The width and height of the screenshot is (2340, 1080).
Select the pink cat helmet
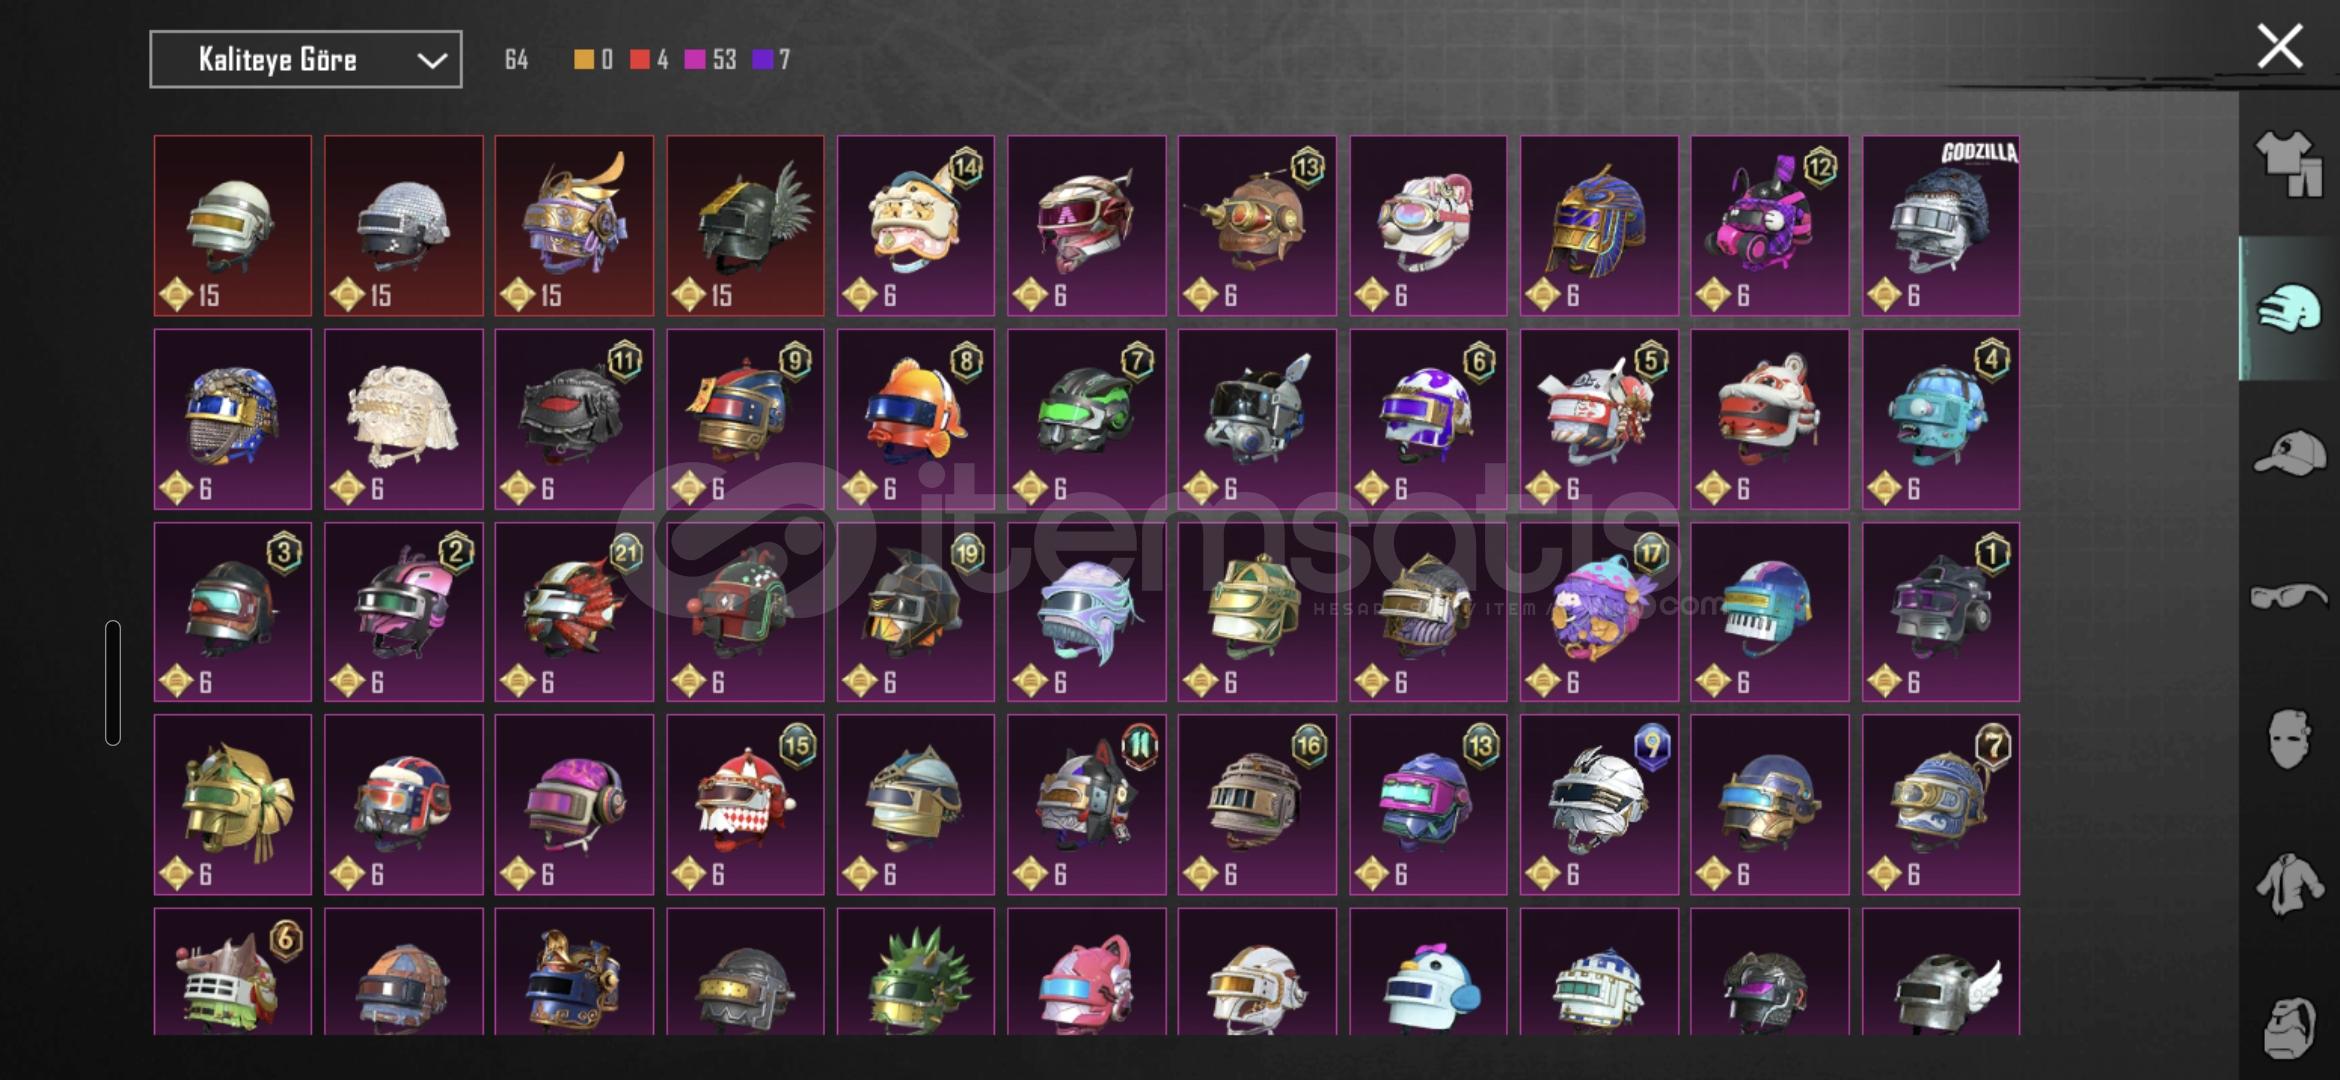click(x=1087, y=972)
